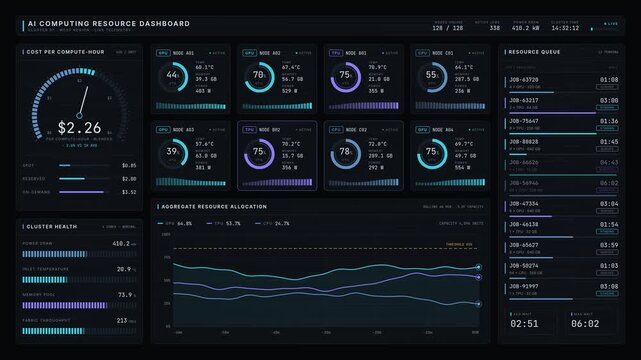This screenshot has height=360, width=641.
Task: Open the history sparkline on Node C02 card
Action: pyautogui.click(x=363, y=183)
